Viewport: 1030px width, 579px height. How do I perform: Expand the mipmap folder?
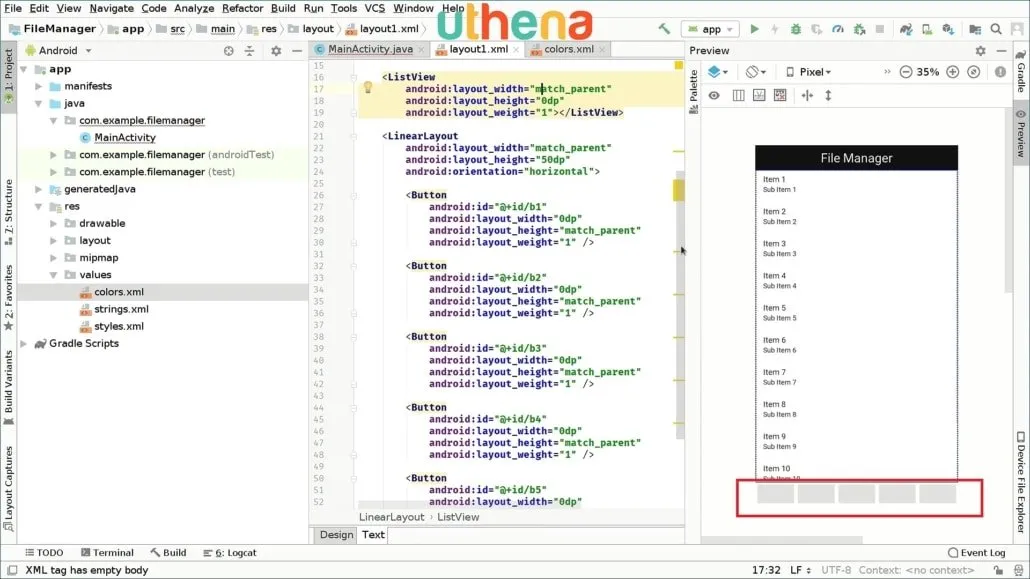point(54,258)
